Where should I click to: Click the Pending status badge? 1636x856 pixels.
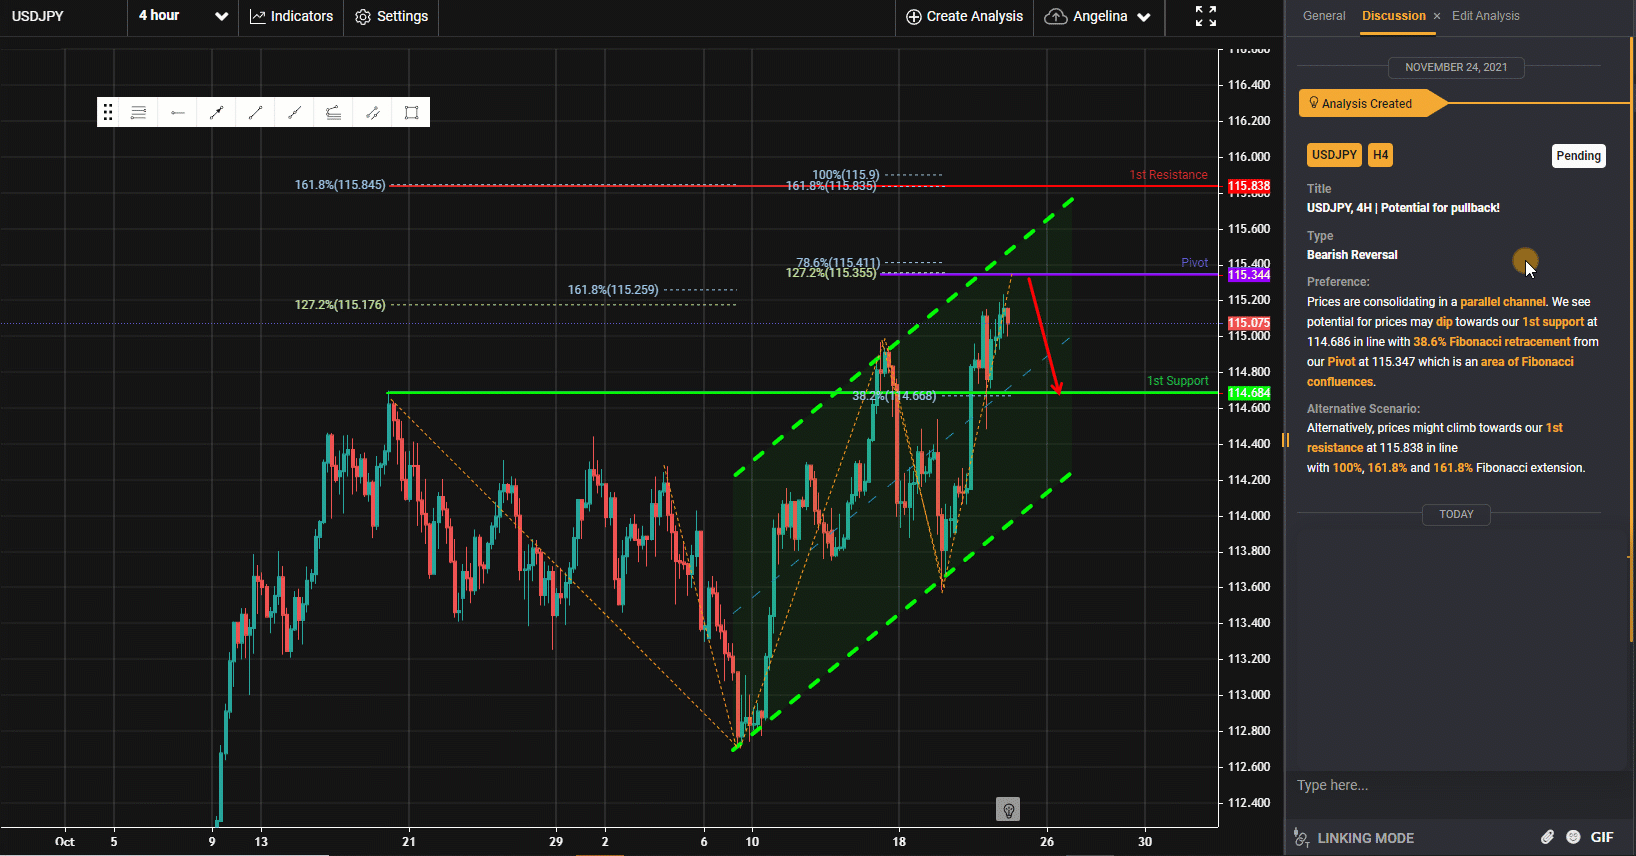[x=1578, y=156]
